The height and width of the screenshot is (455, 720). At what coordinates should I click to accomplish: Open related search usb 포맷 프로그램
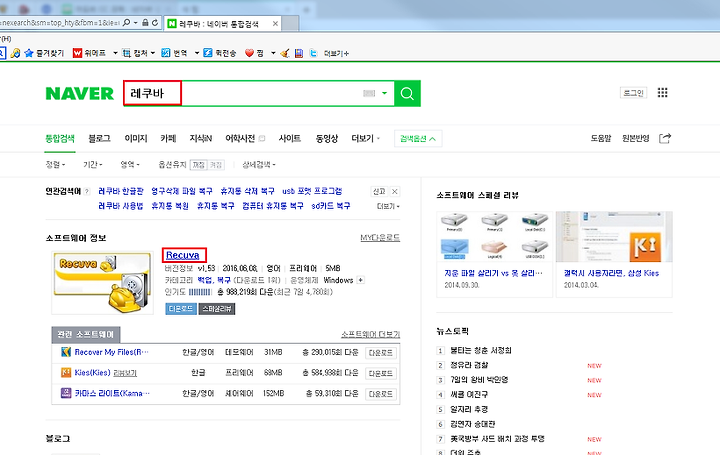click(312, 191)
